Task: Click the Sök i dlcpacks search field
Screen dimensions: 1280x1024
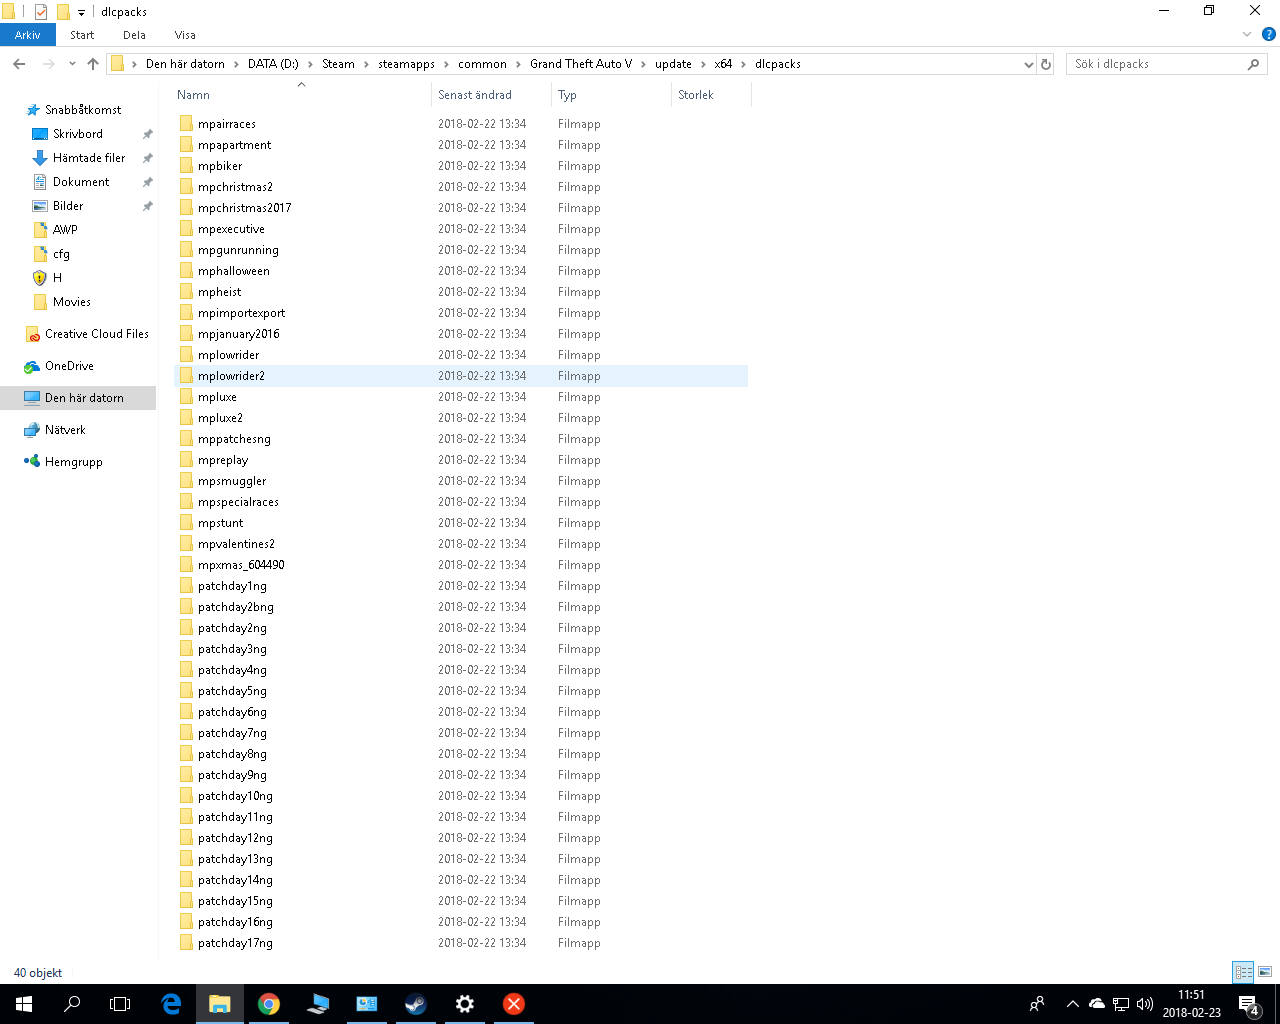Action: point(1166,64)
